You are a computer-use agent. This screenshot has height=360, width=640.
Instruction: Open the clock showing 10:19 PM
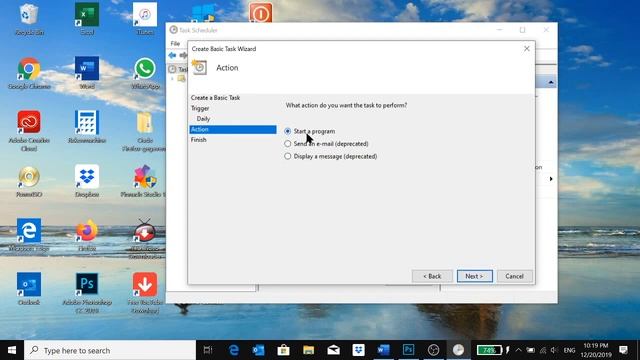coord(596,350)
